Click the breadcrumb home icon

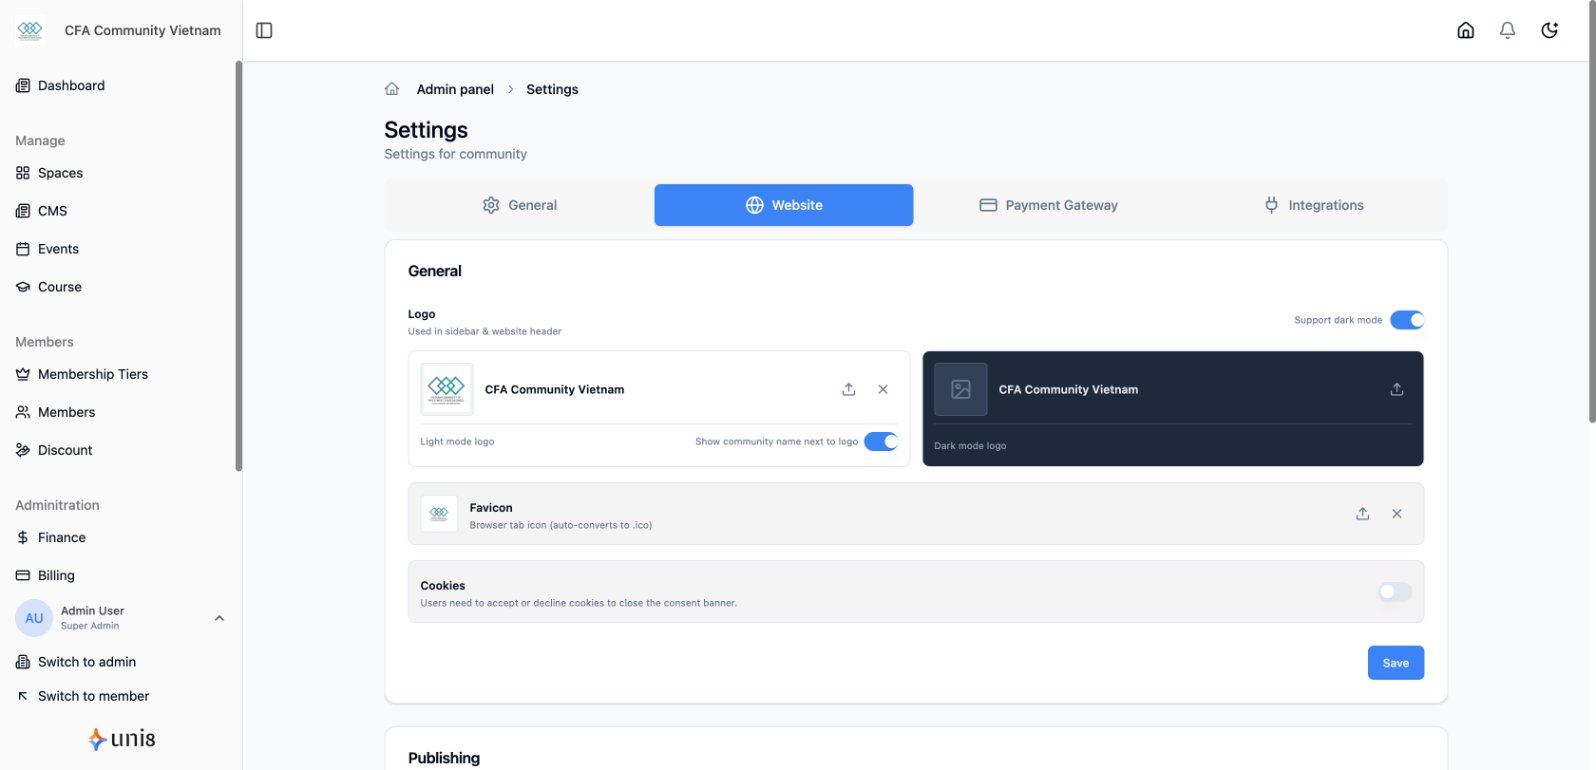[x=392, y=89]
